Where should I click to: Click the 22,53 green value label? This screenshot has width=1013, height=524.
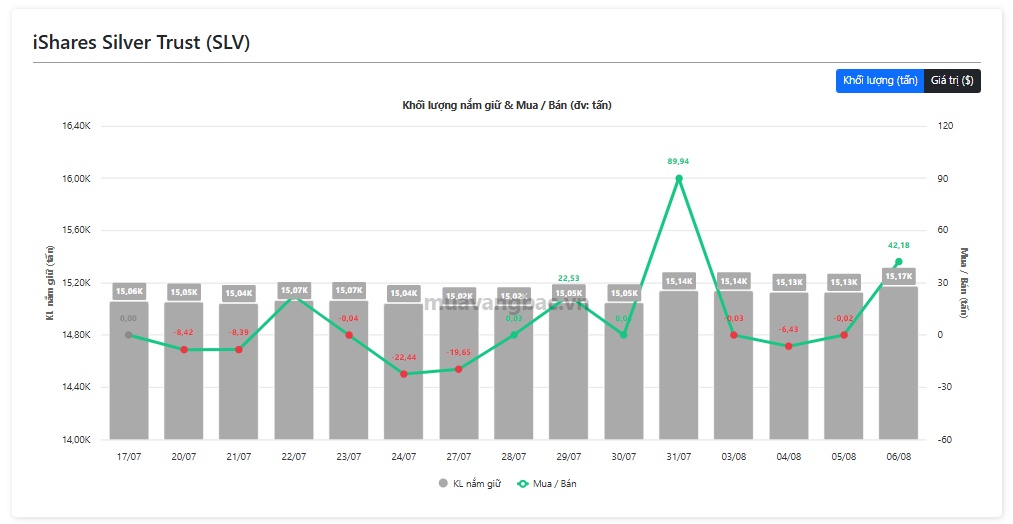click(569, 278)
